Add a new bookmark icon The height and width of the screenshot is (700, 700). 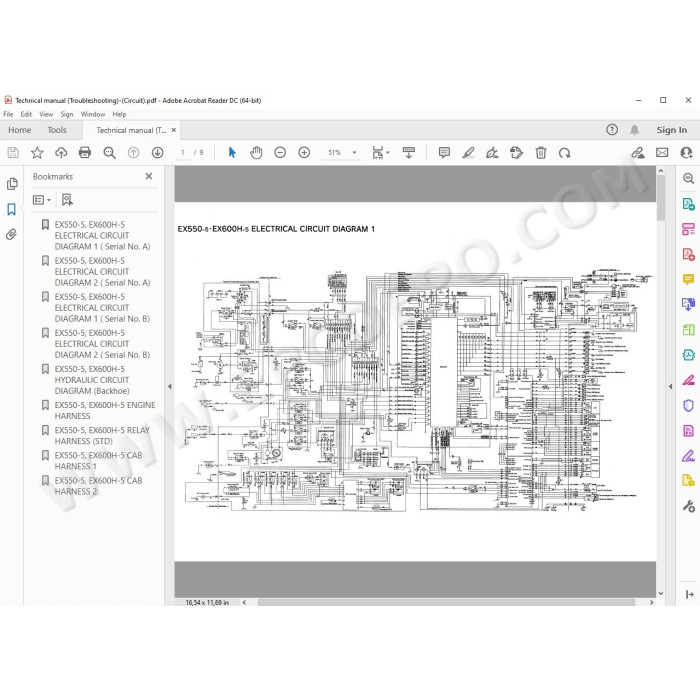(67, 200)
